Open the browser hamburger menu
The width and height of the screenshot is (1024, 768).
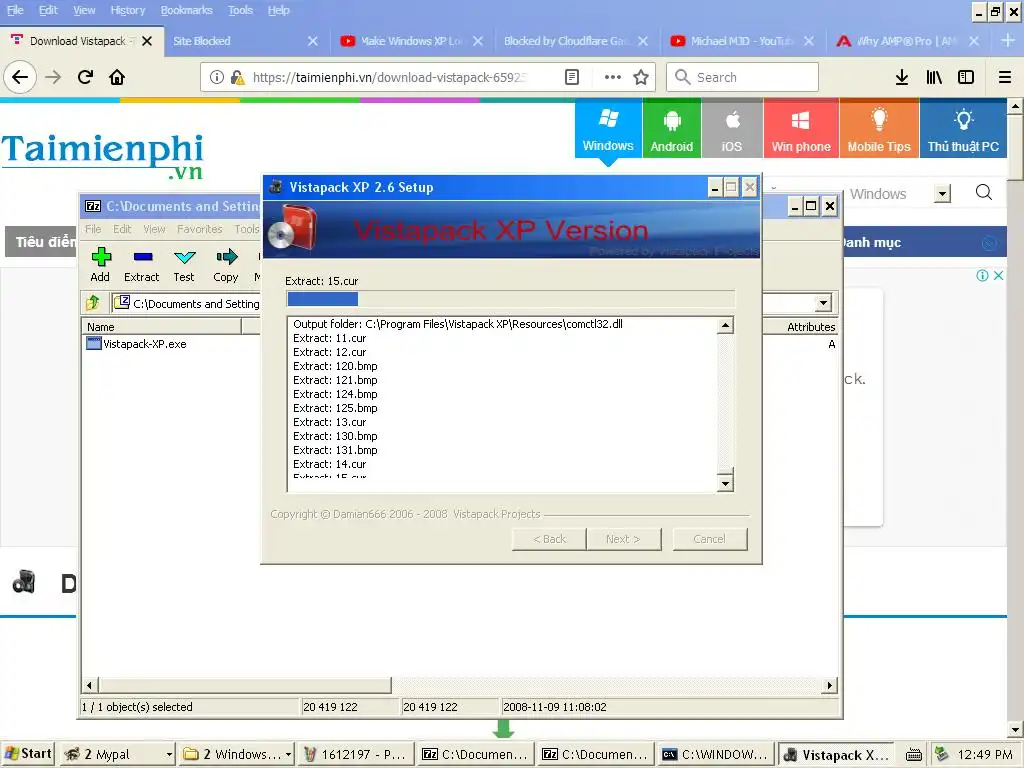click(1005, 78)
